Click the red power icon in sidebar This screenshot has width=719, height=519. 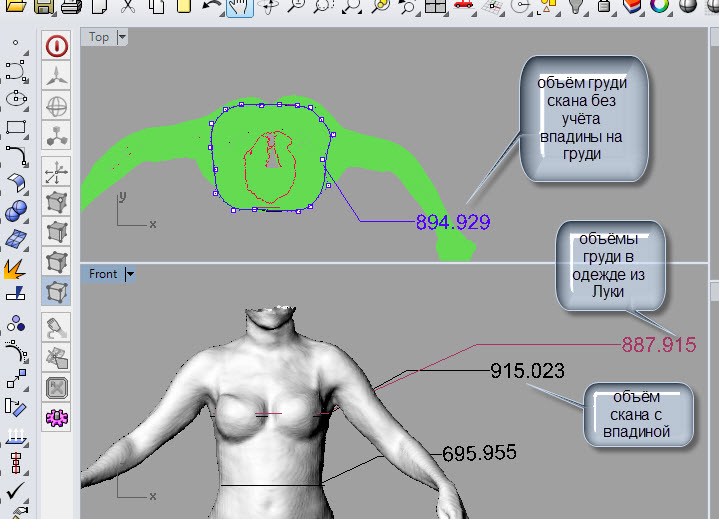click(57, 46)
